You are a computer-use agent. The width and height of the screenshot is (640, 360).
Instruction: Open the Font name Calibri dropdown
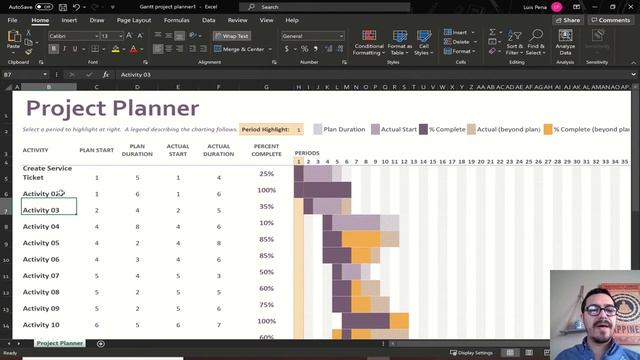tap(96, 36)
